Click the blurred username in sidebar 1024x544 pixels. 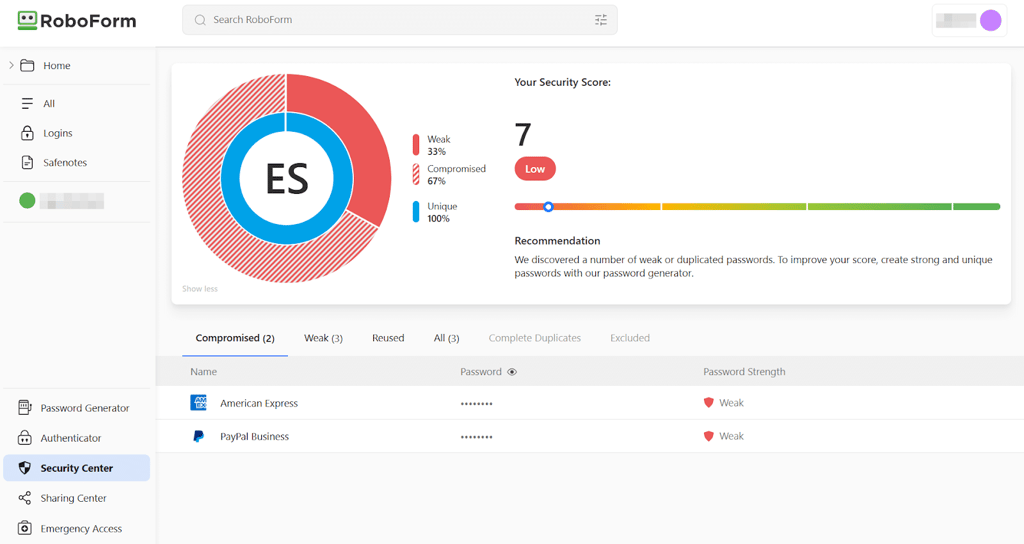click(72, 201)
